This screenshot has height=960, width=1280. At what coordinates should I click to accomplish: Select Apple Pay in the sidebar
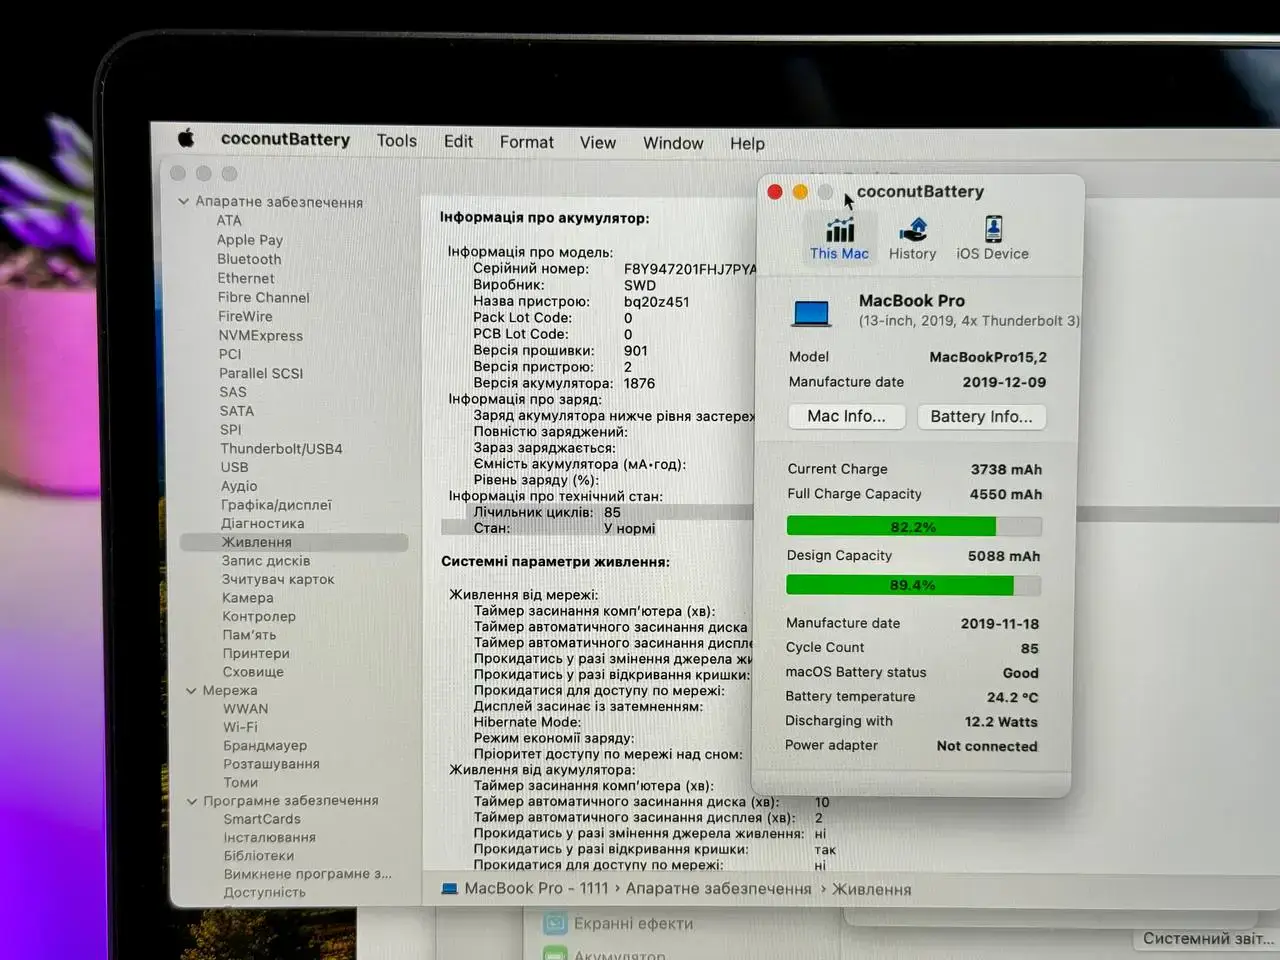click(x=250, y=240)
